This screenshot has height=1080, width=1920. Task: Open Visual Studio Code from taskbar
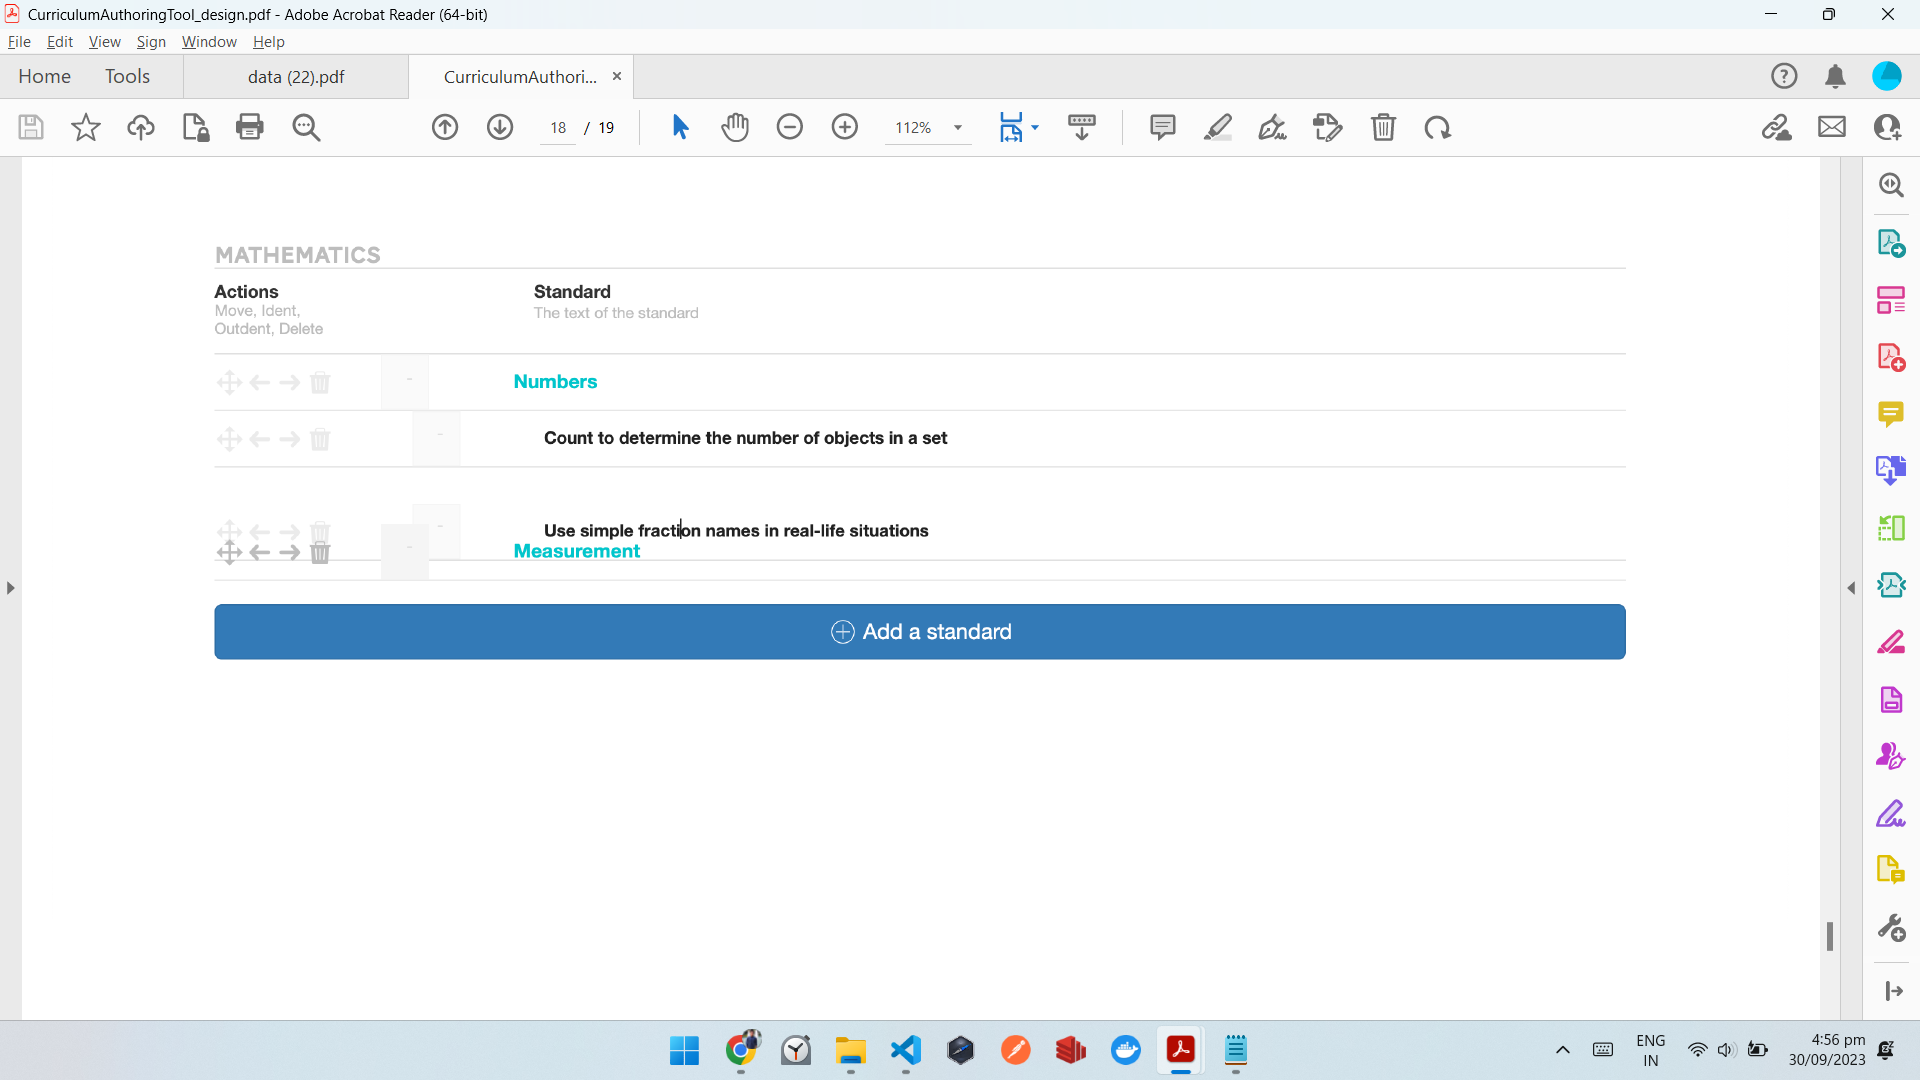[905, 1050]
